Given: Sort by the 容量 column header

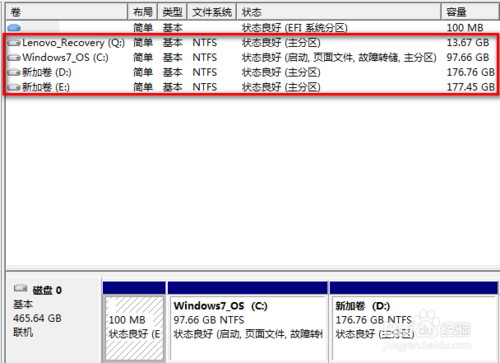Looking at the screenshot, I should 470,12.
